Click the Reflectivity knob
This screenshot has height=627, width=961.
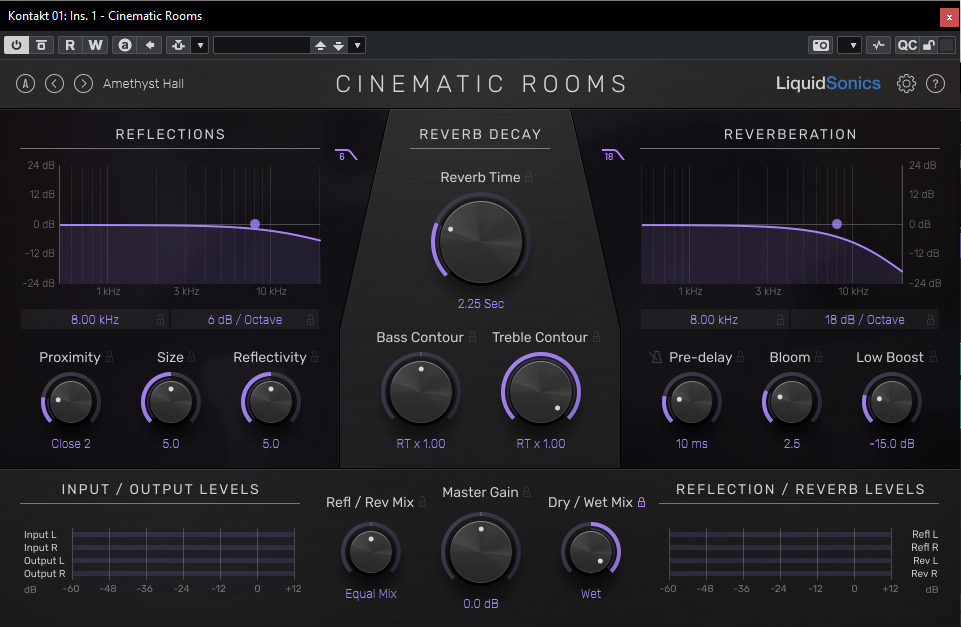(270, 401)
